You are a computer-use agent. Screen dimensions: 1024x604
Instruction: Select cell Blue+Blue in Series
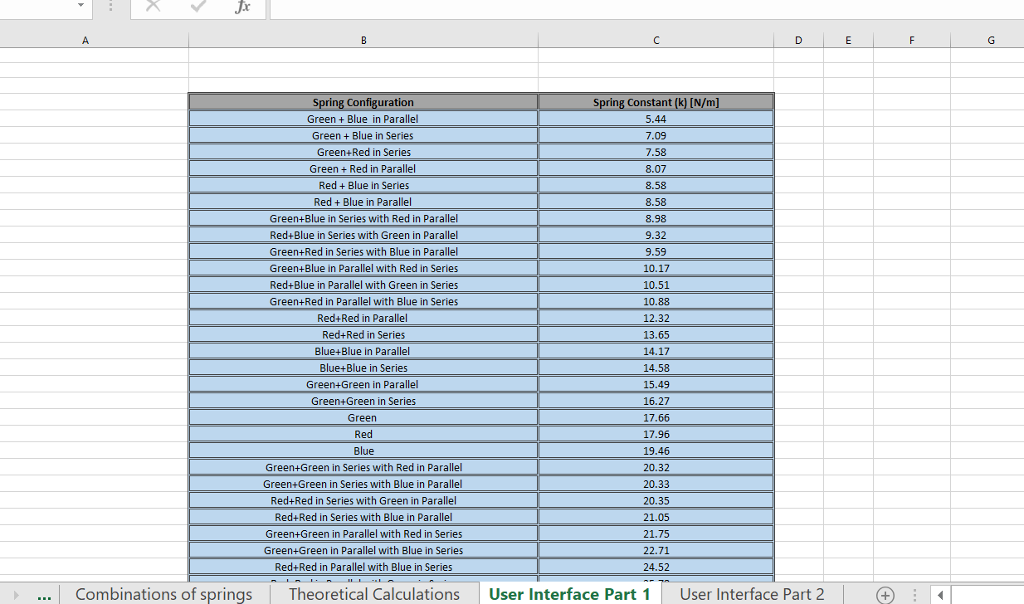[363, 368]
